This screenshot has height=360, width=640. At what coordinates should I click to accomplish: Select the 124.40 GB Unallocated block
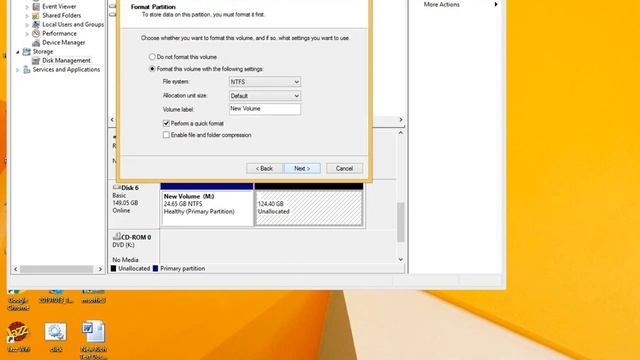tap(309, 204)
